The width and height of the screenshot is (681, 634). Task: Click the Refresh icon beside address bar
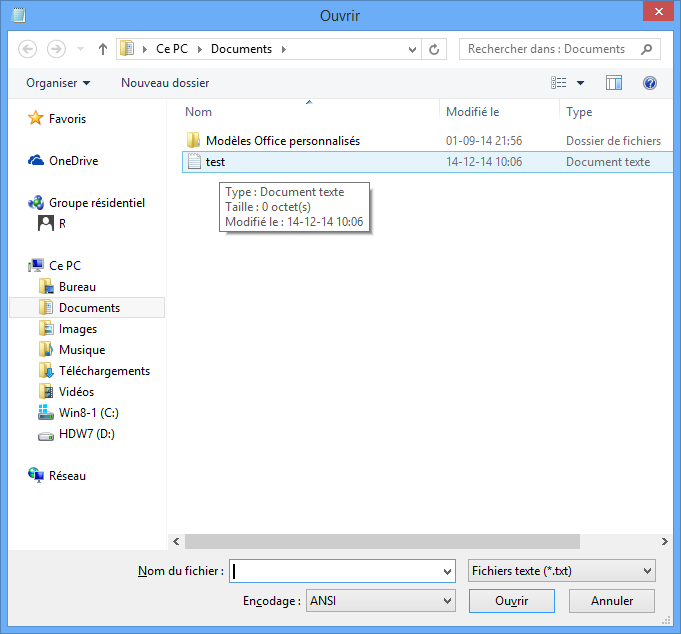point(434,49)
